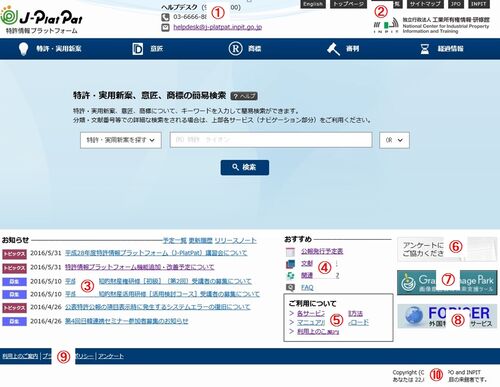Click the J-PlatPat logo
500x387 pixels.
(x=41, y=19)
